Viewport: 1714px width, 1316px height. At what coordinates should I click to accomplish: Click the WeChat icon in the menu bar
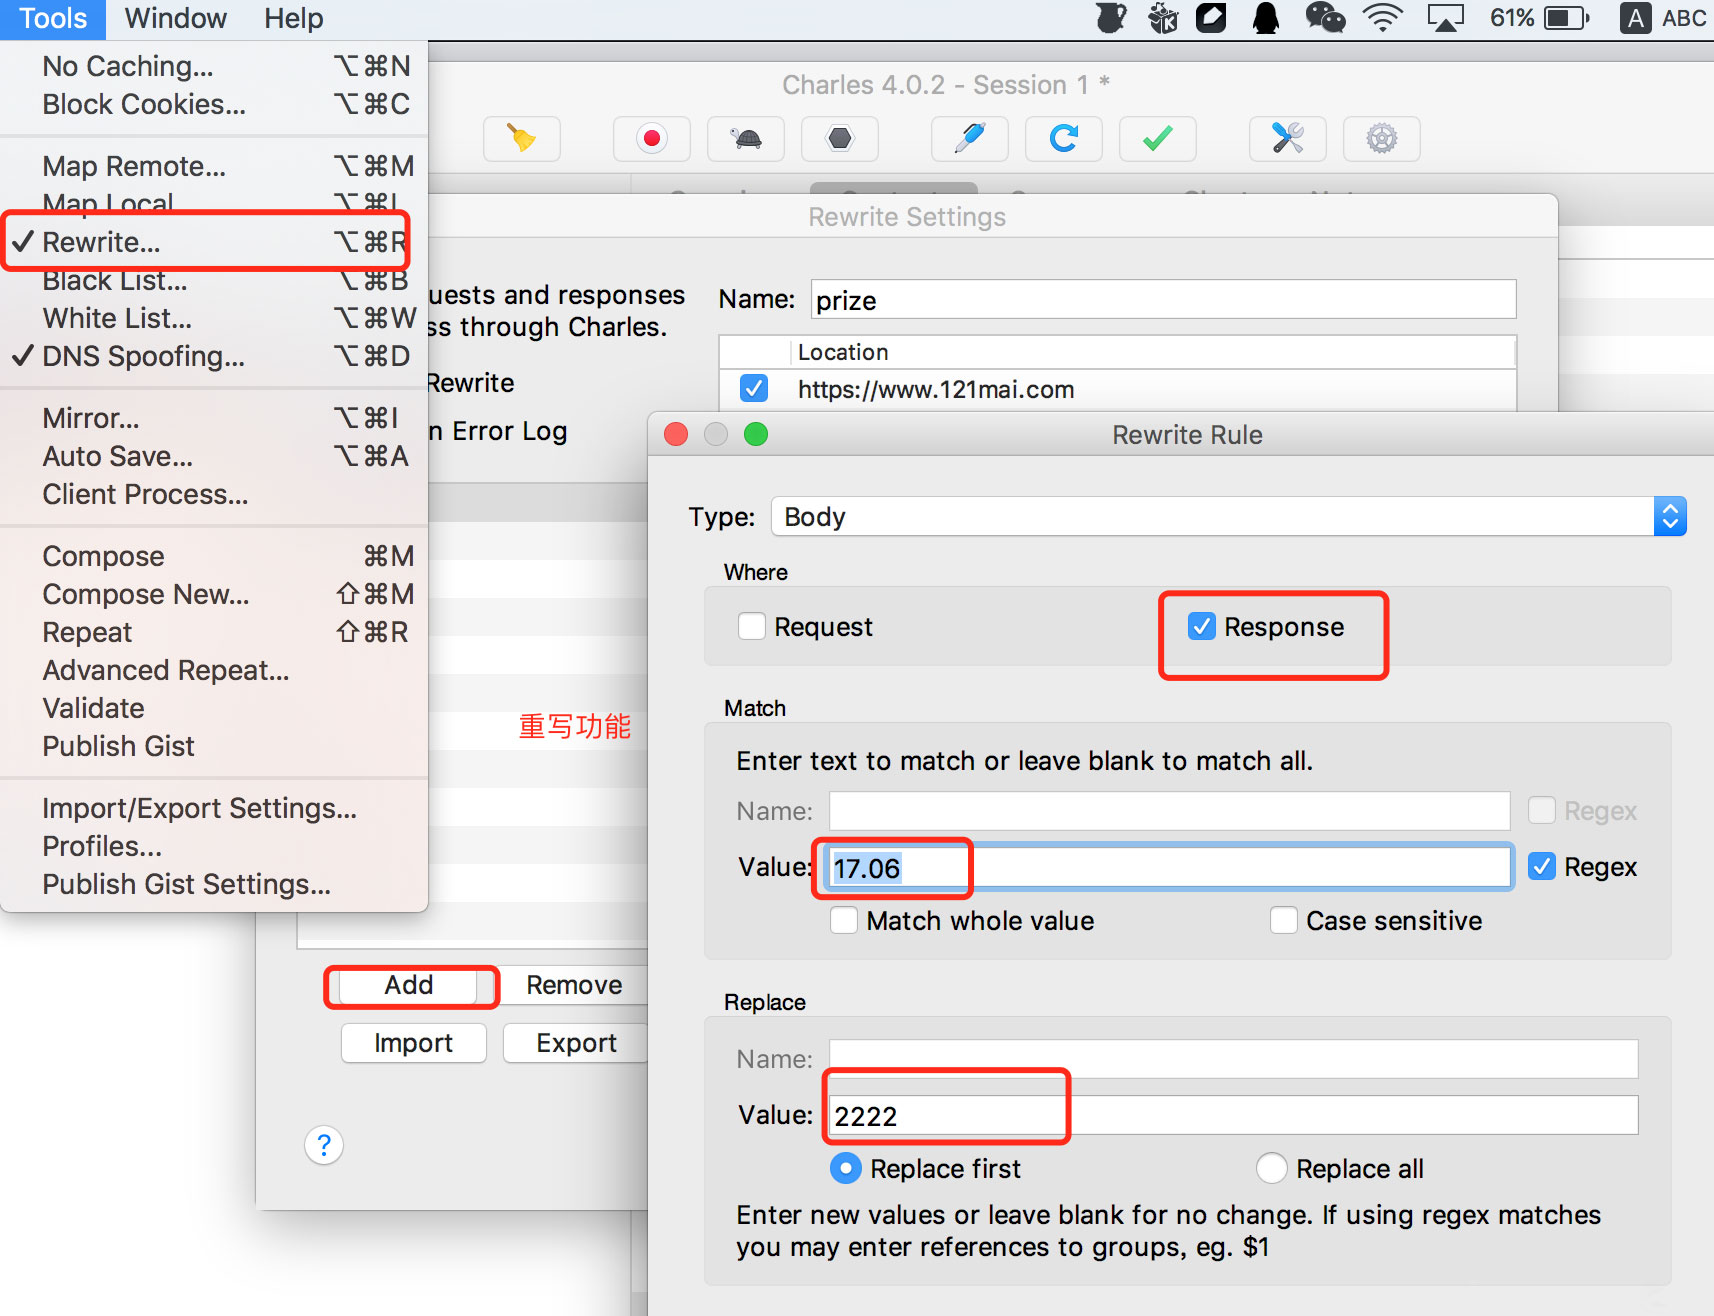click(1325, 18)
